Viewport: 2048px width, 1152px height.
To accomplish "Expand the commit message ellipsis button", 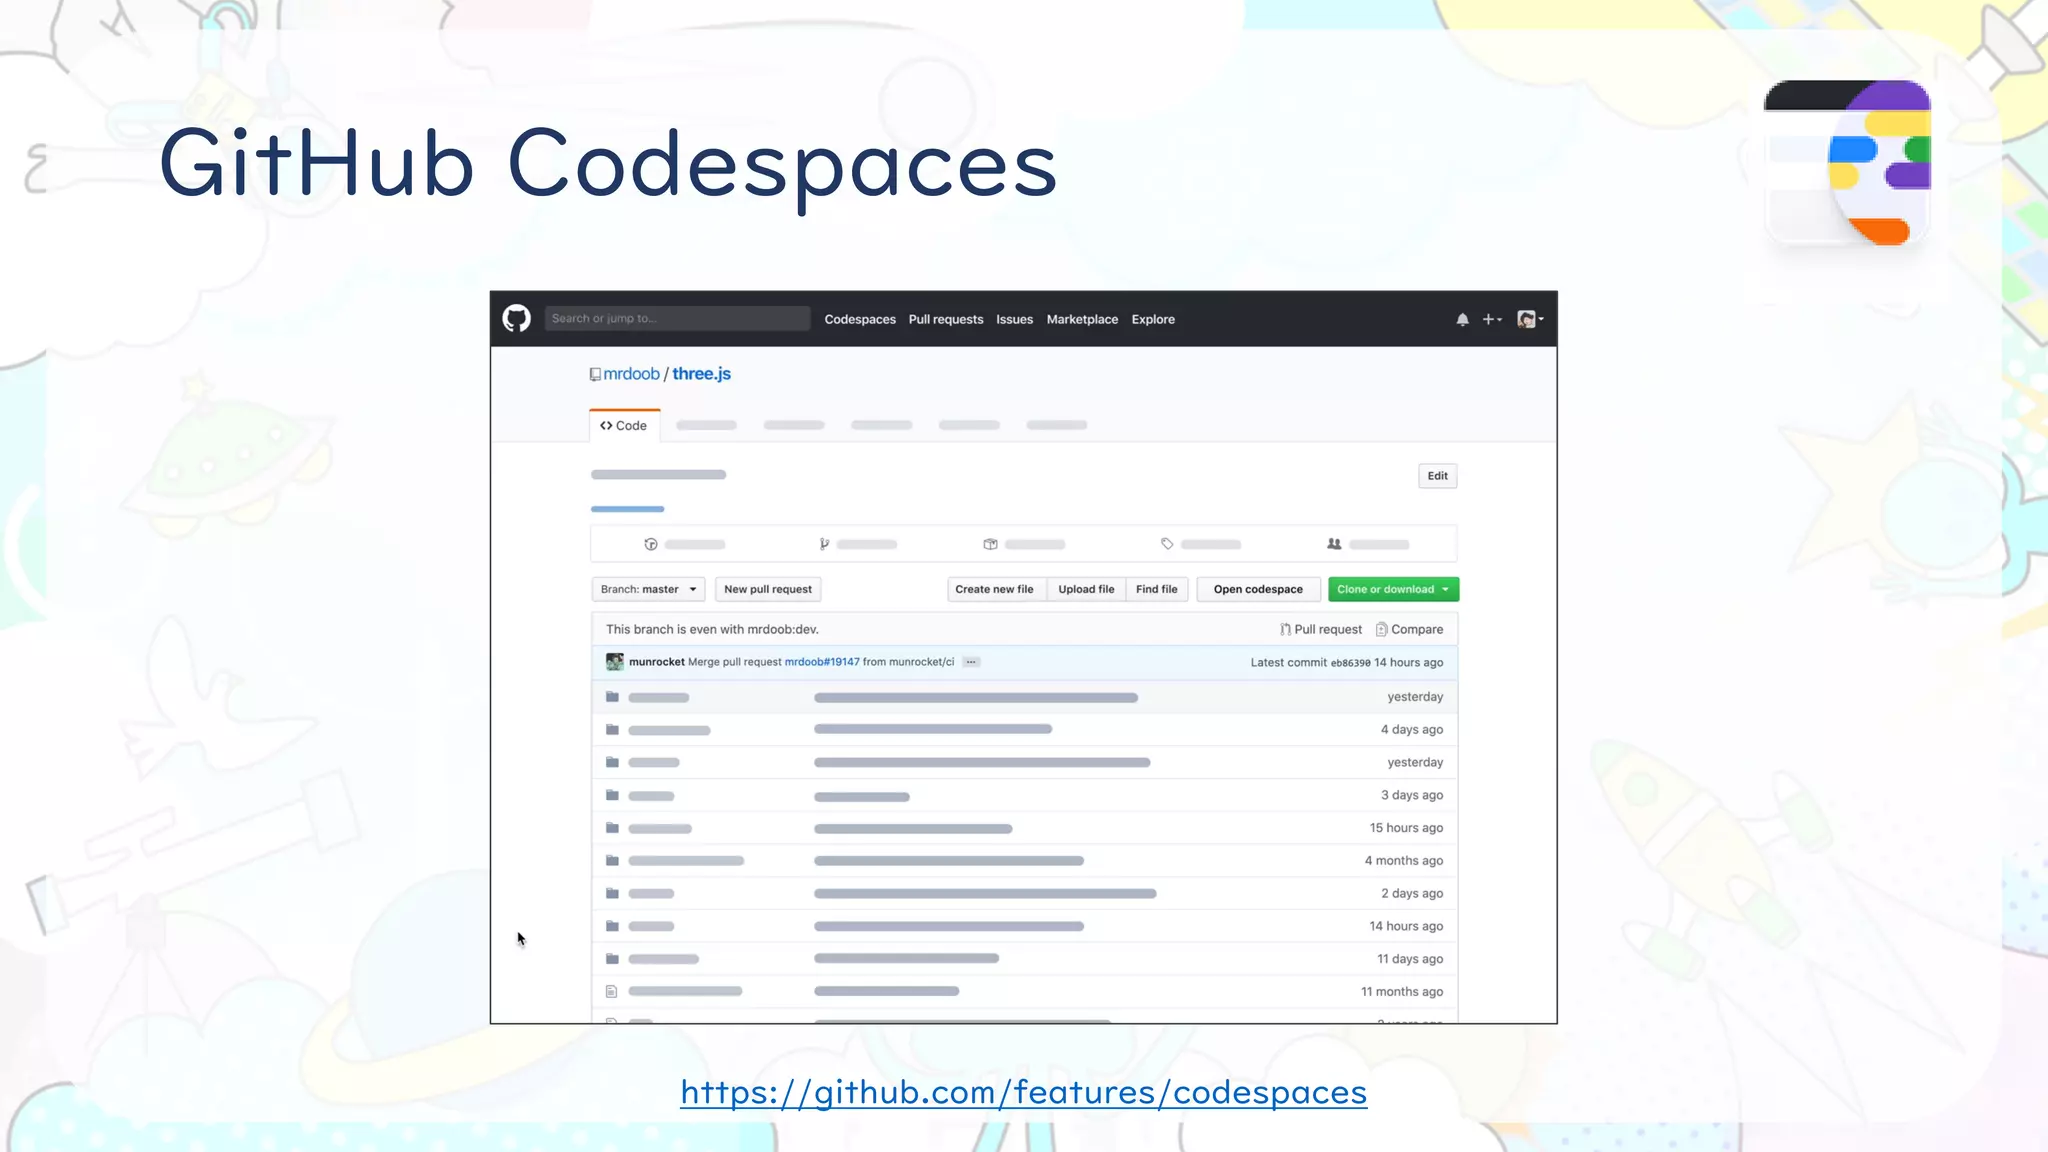I will pyautogui.click(x=971, y=662).
